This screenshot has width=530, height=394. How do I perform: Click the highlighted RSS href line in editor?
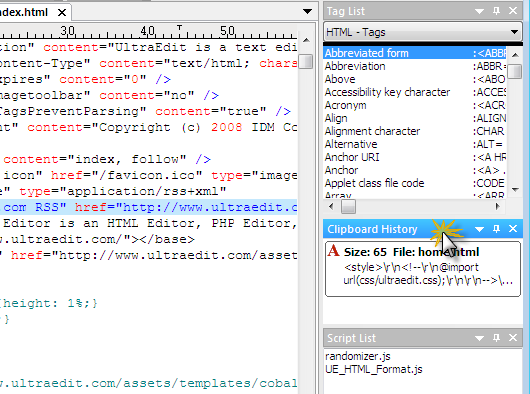(x=149, y=207)
